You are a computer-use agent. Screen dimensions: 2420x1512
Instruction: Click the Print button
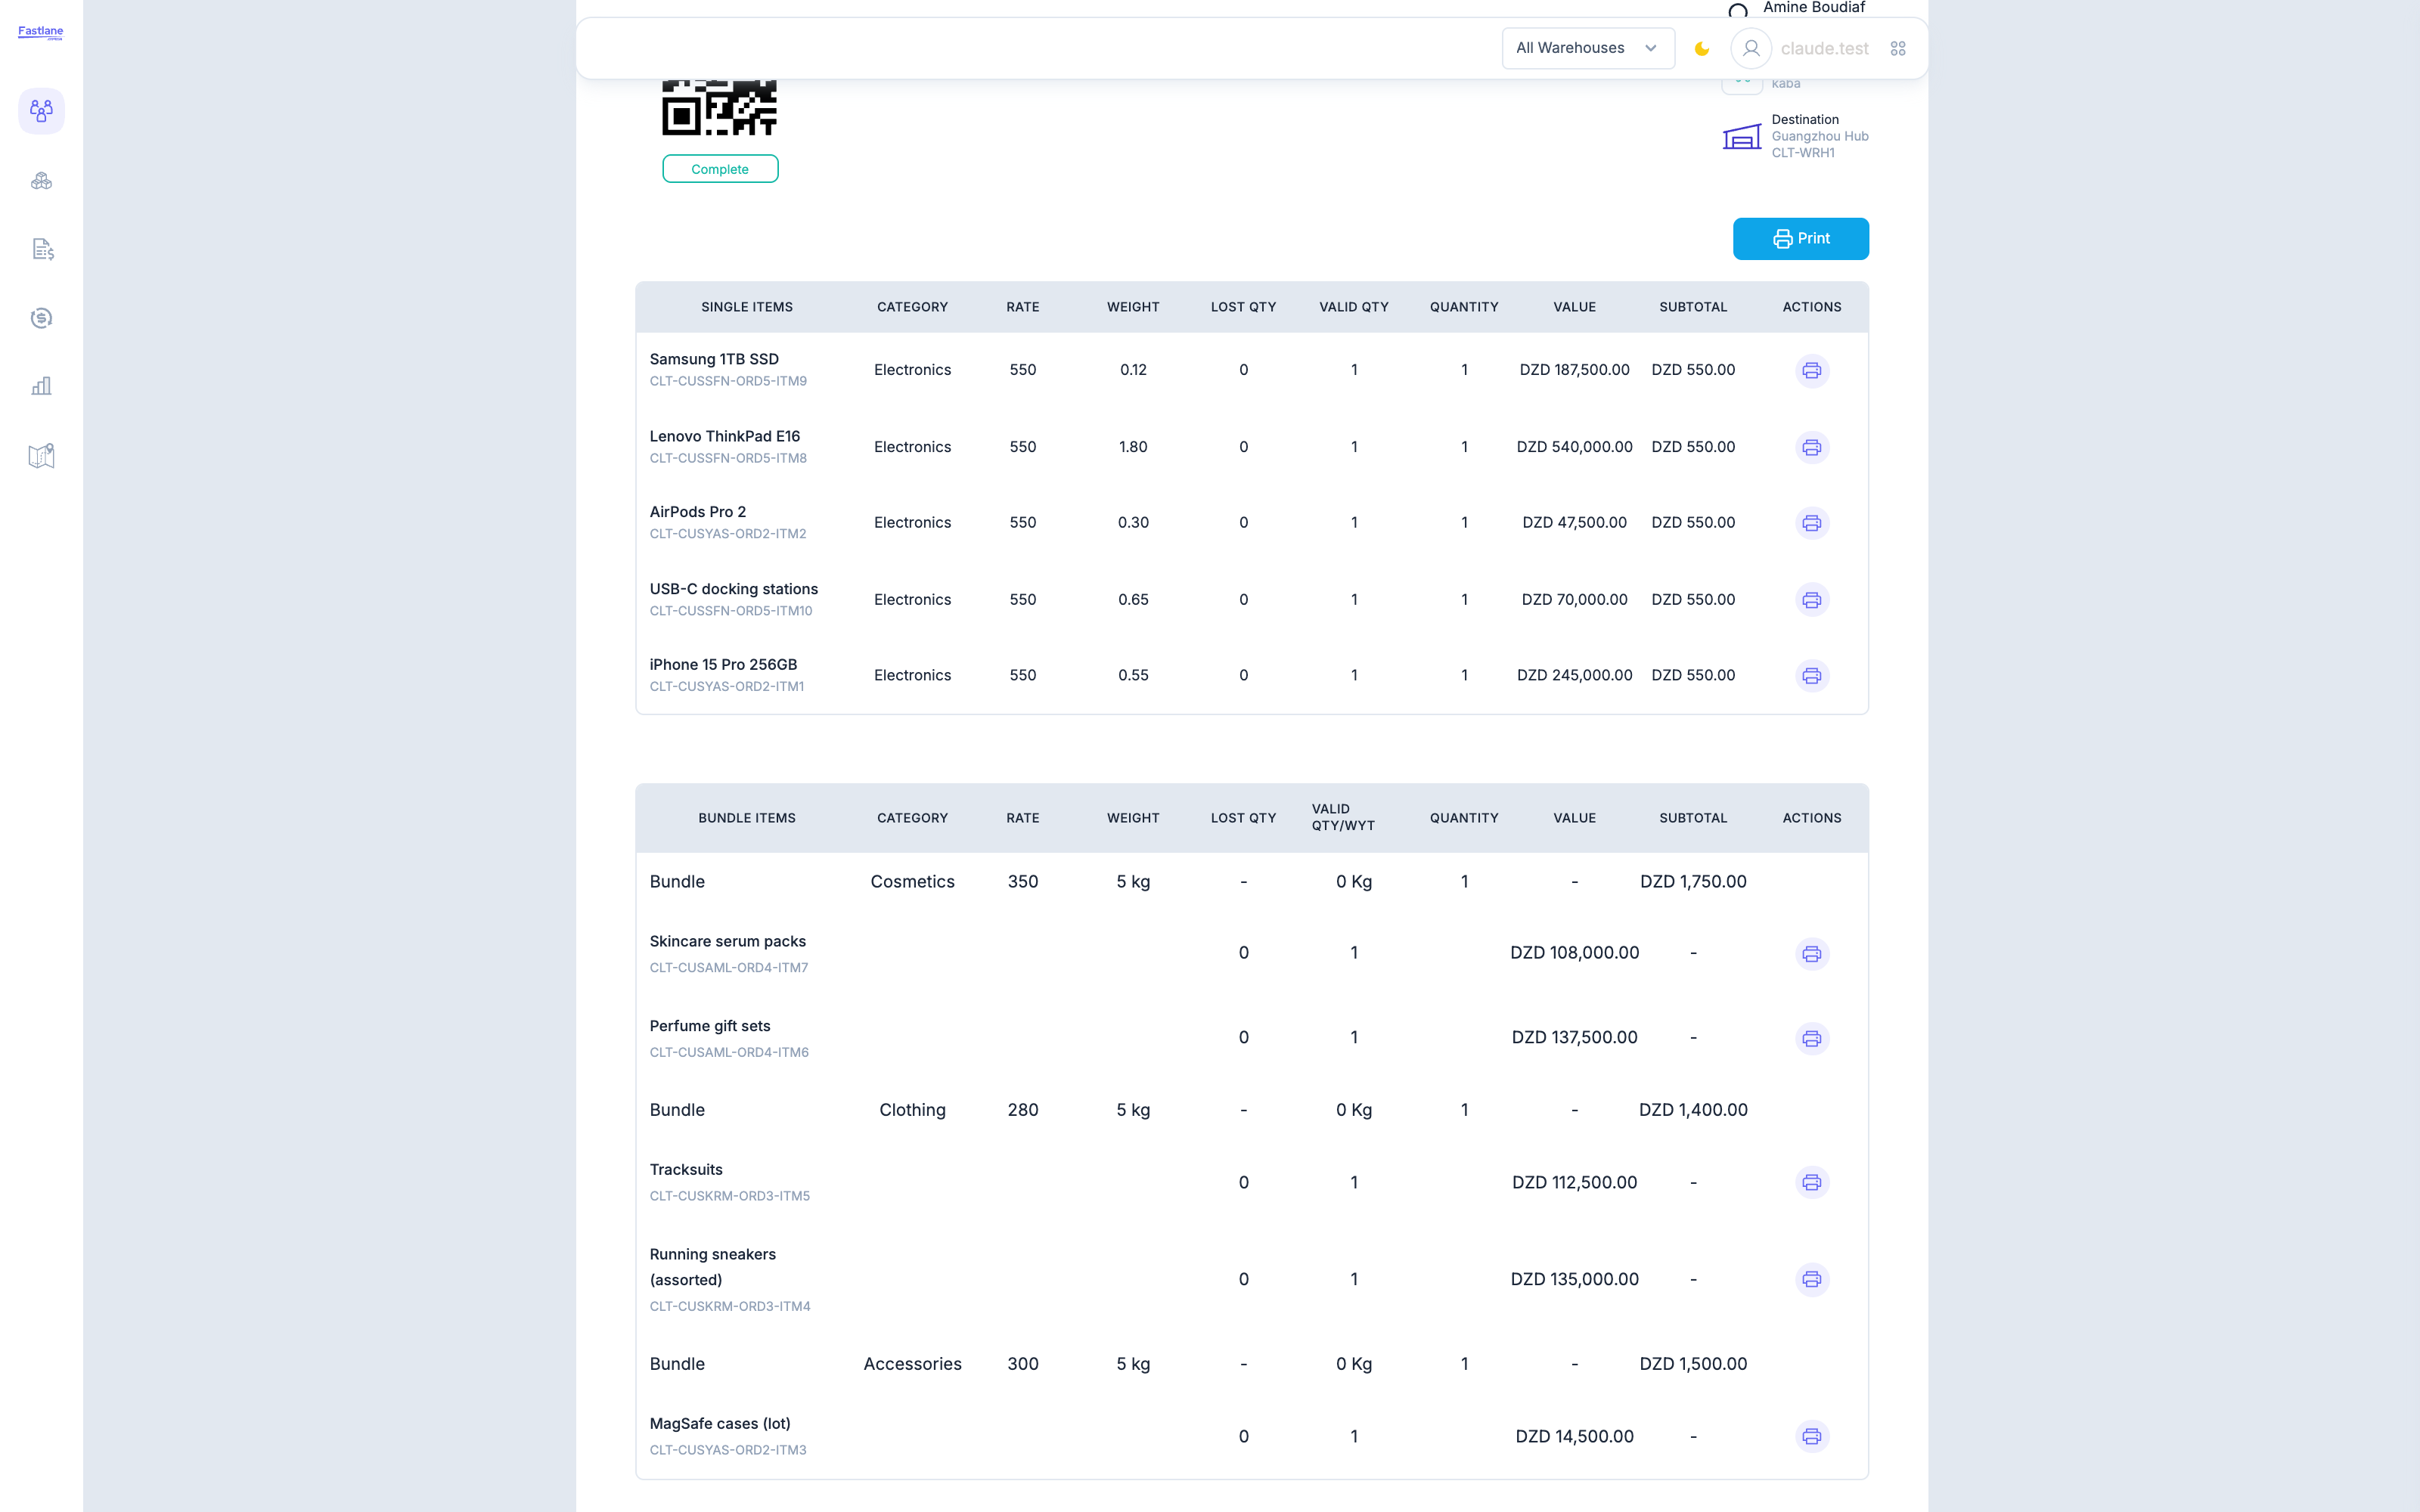[x=1800, y=239]
